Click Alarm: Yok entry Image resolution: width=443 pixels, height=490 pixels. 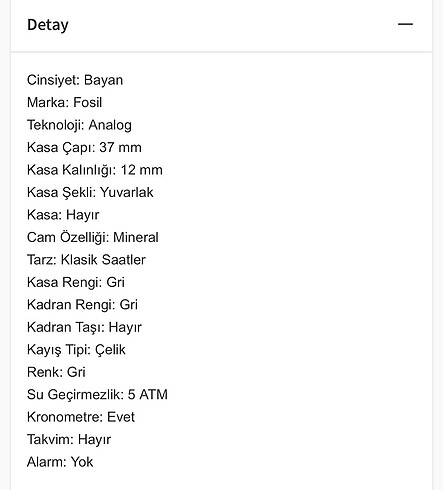[60, 462]
